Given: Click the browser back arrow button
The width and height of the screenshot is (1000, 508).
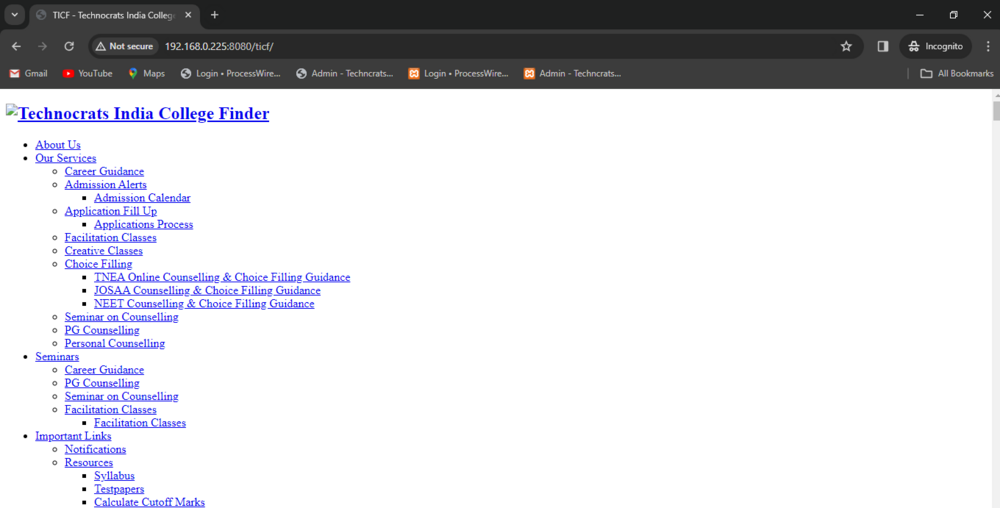Looking at the screenshot, I should (x=16, y=46).
